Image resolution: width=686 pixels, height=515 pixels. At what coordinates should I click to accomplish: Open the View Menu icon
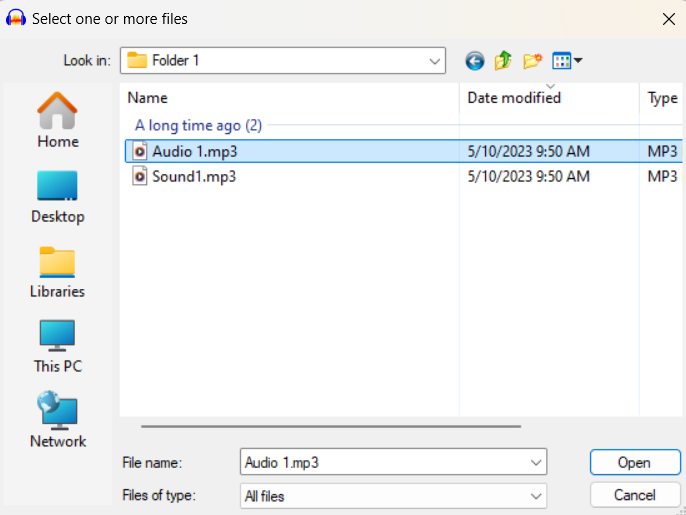click(x=562, y=60)
